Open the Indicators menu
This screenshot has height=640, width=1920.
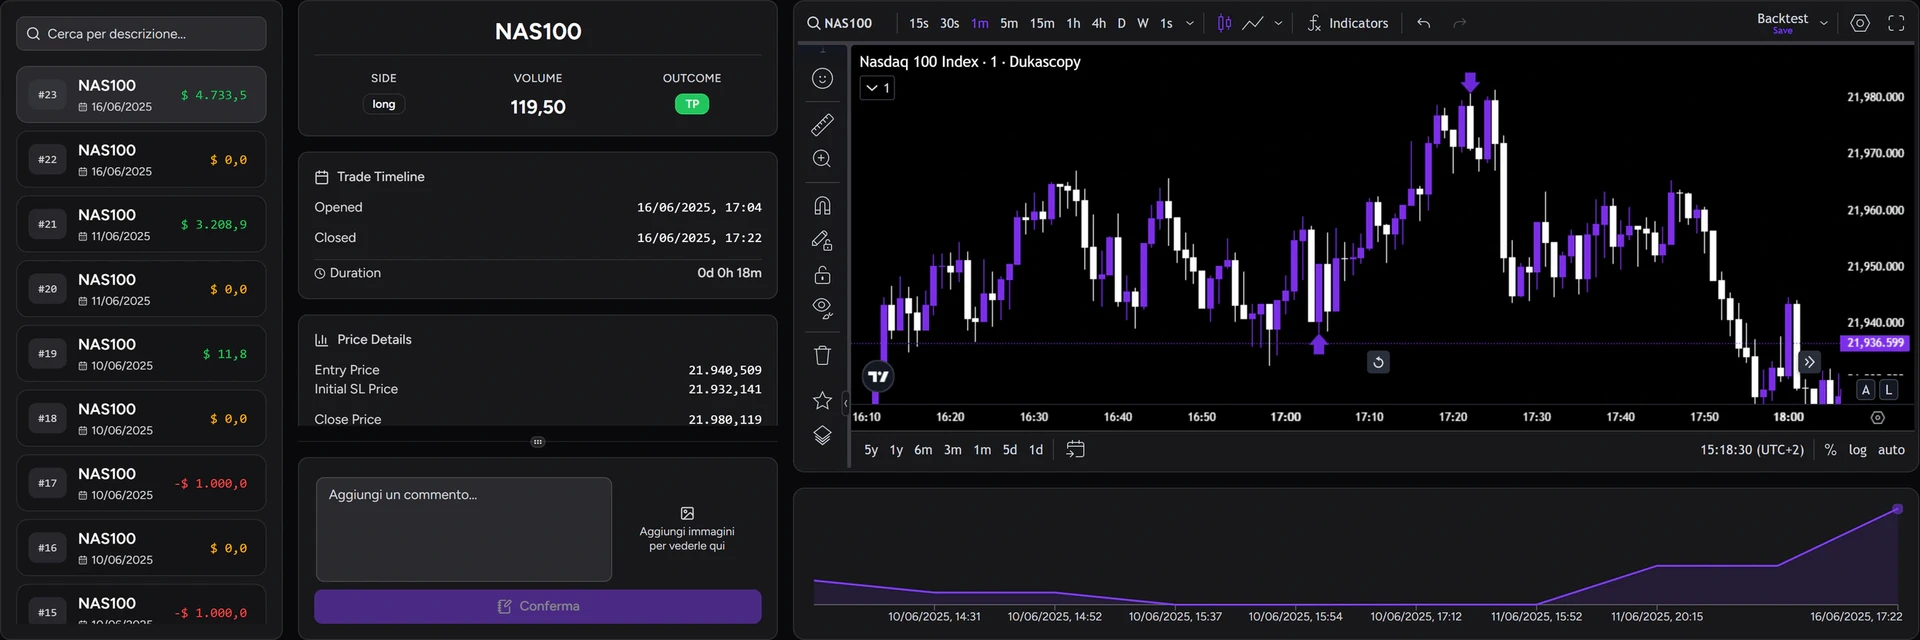[x=1347, y=23]
